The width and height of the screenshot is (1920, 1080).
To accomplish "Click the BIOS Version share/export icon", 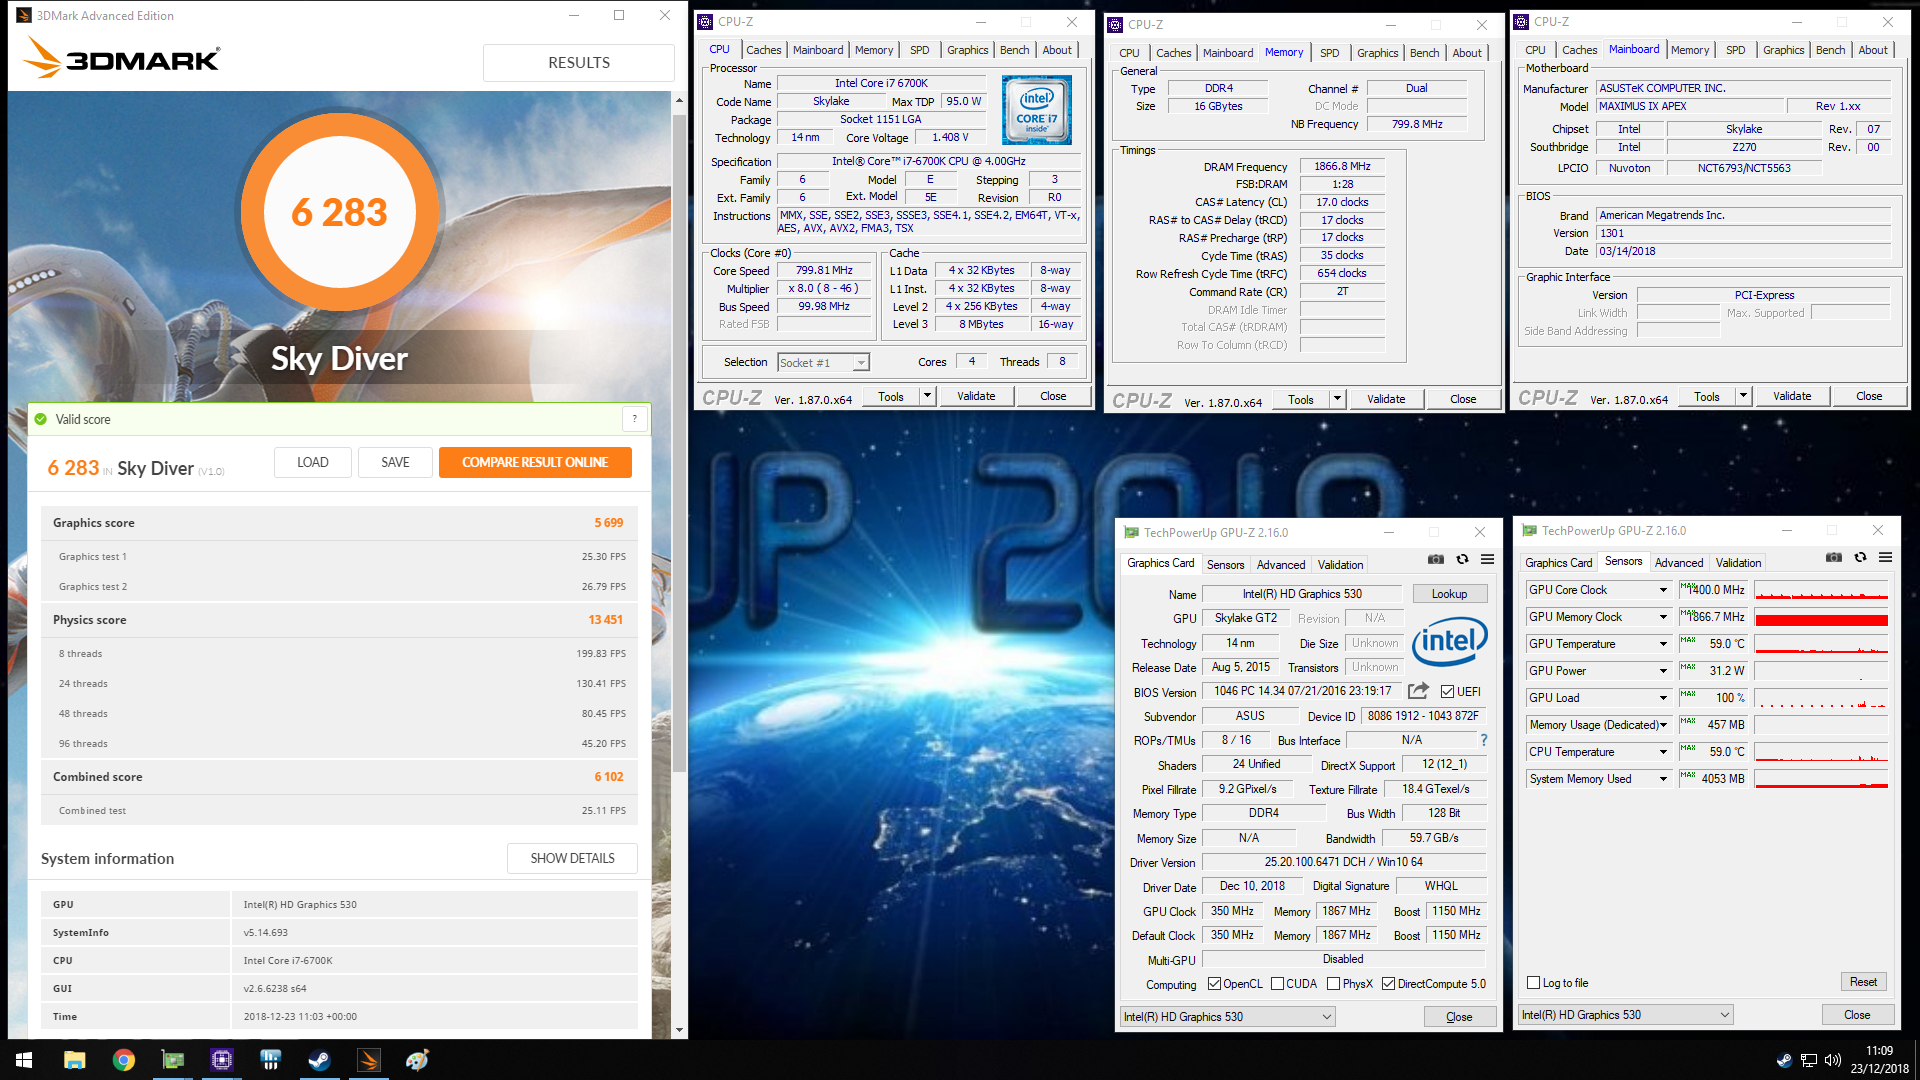I will click(x=1418, y=691).
